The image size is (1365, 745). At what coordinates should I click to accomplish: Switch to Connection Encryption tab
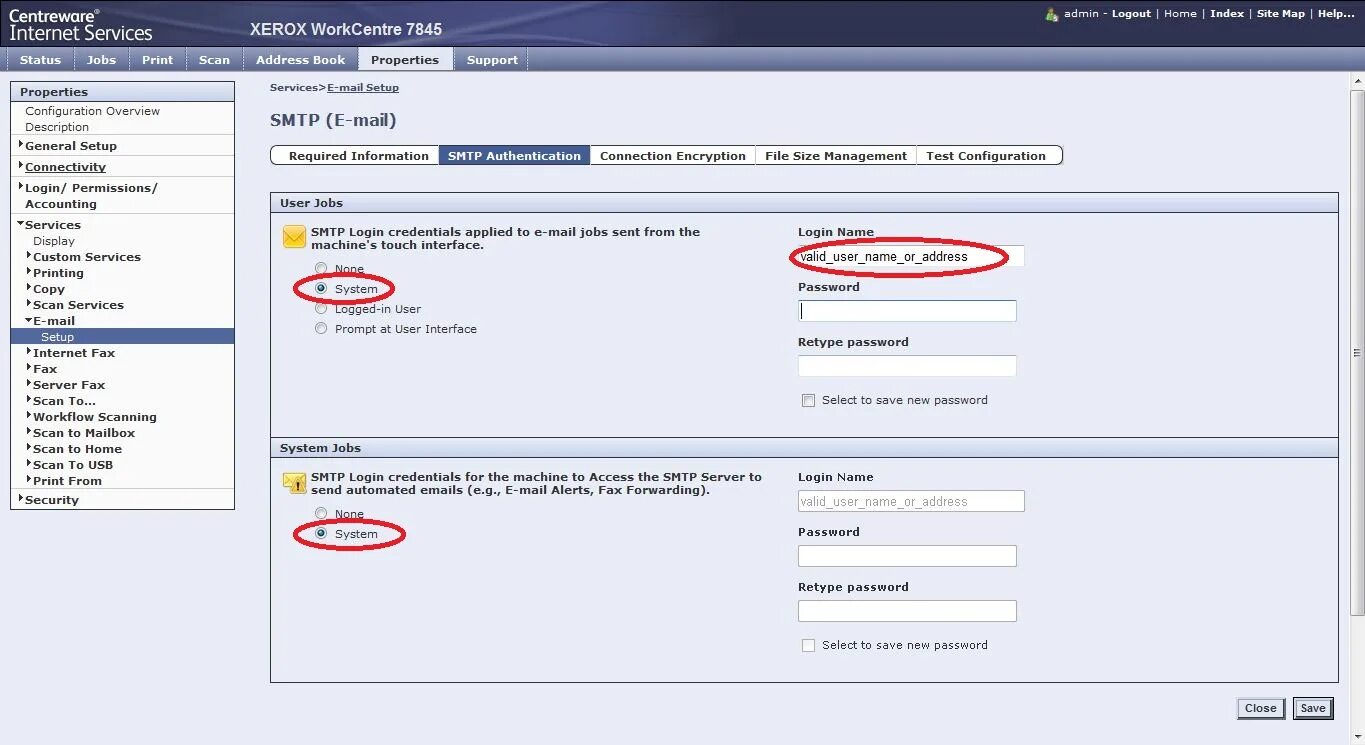[673, 156]
